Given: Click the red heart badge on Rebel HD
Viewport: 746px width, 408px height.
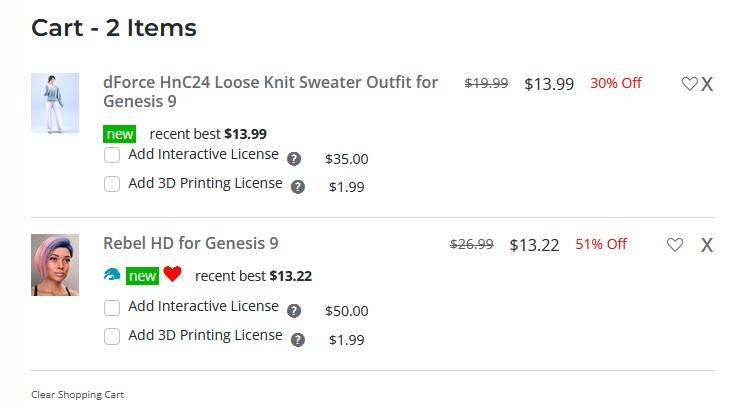Looking at the screenshot, I should click(172, 275).
